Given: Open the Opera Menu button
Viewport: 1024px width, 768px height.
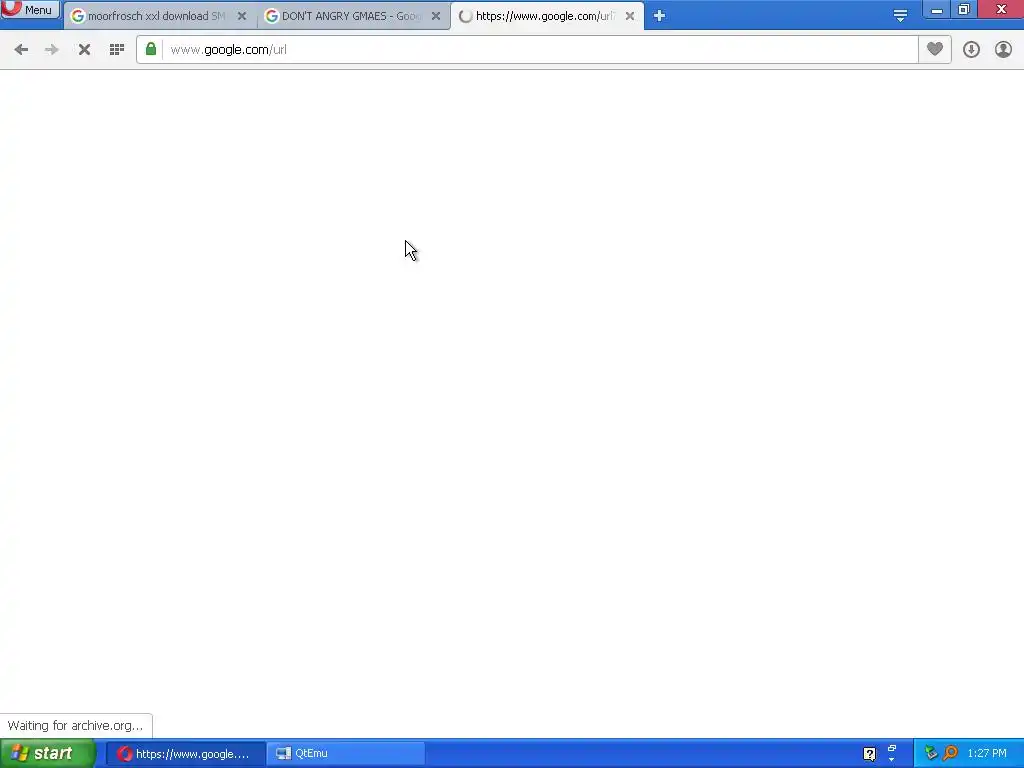Looking at the screenshot, I should point(30,10).
